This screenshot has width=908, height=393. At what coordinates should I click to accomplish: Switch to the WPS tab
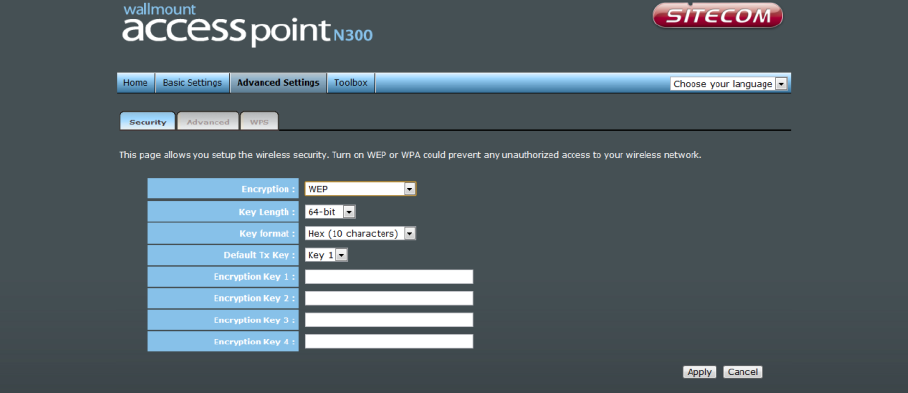coord(259,122)
